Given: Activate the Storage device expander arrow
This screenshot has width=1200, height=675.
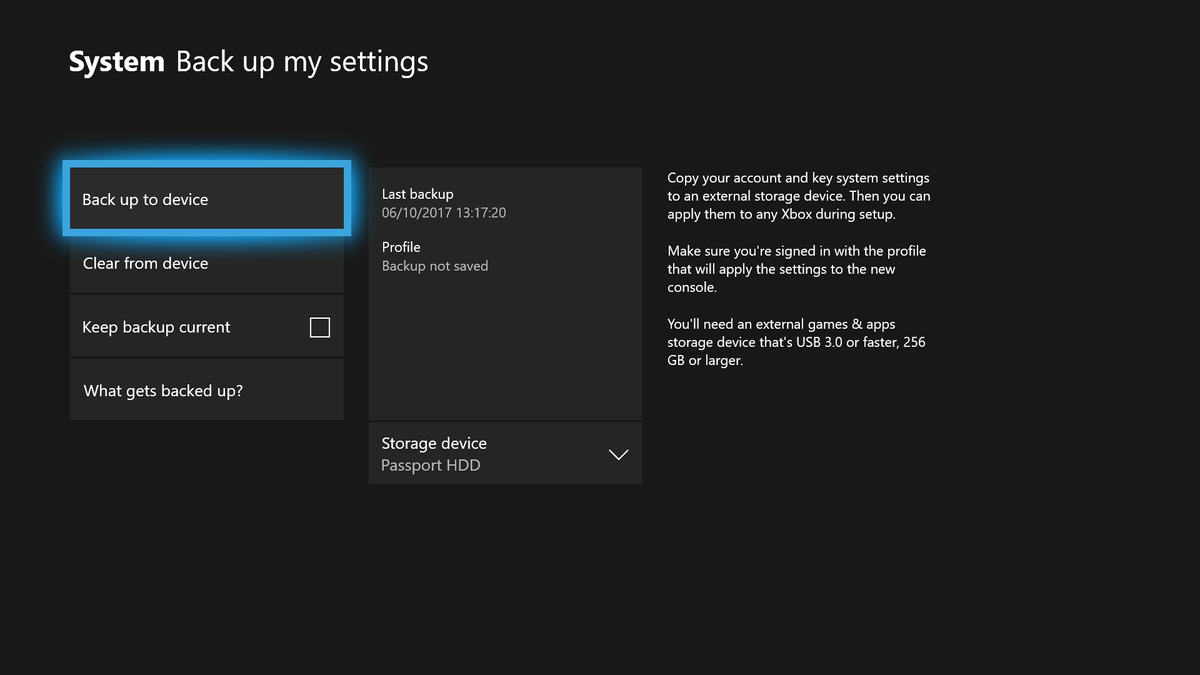Looking at the screenshot, I should [618, 453].
